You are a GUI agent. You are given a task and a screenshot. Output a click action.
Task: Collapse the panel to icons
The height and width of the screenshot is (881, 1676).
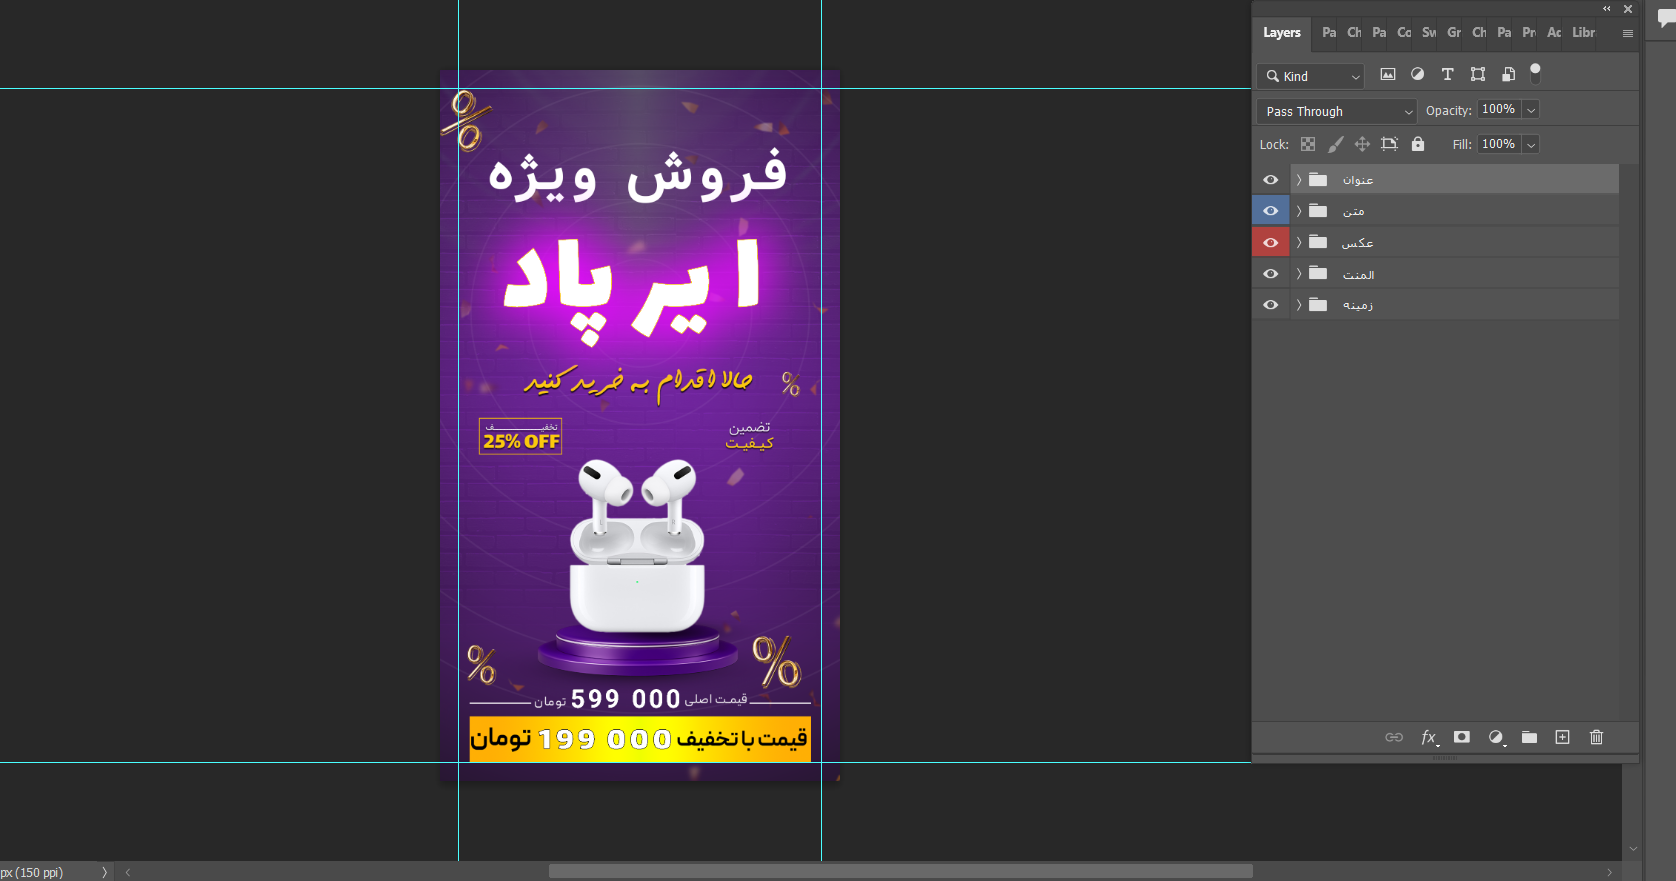1607,9
